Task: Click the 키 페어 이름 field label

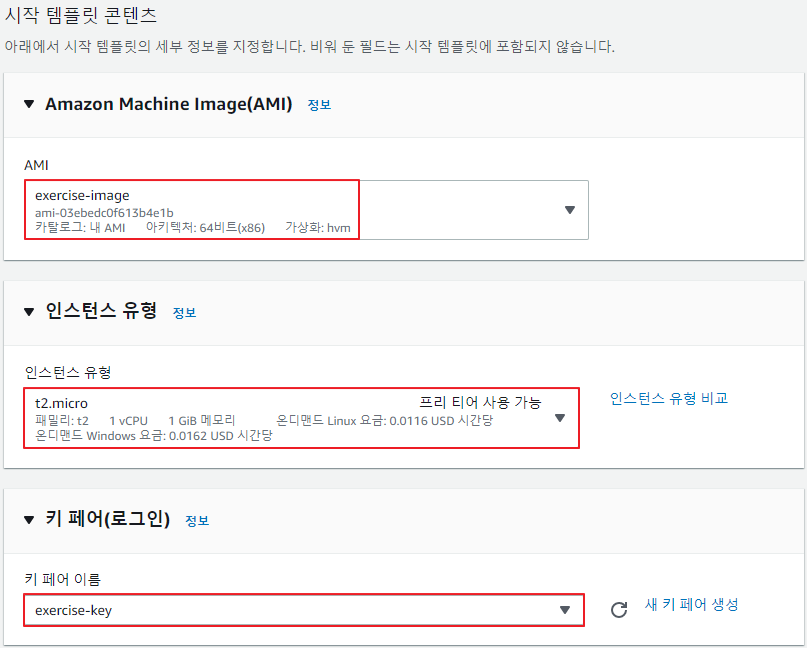Action: pyautogui.click(x=63, y=580)
